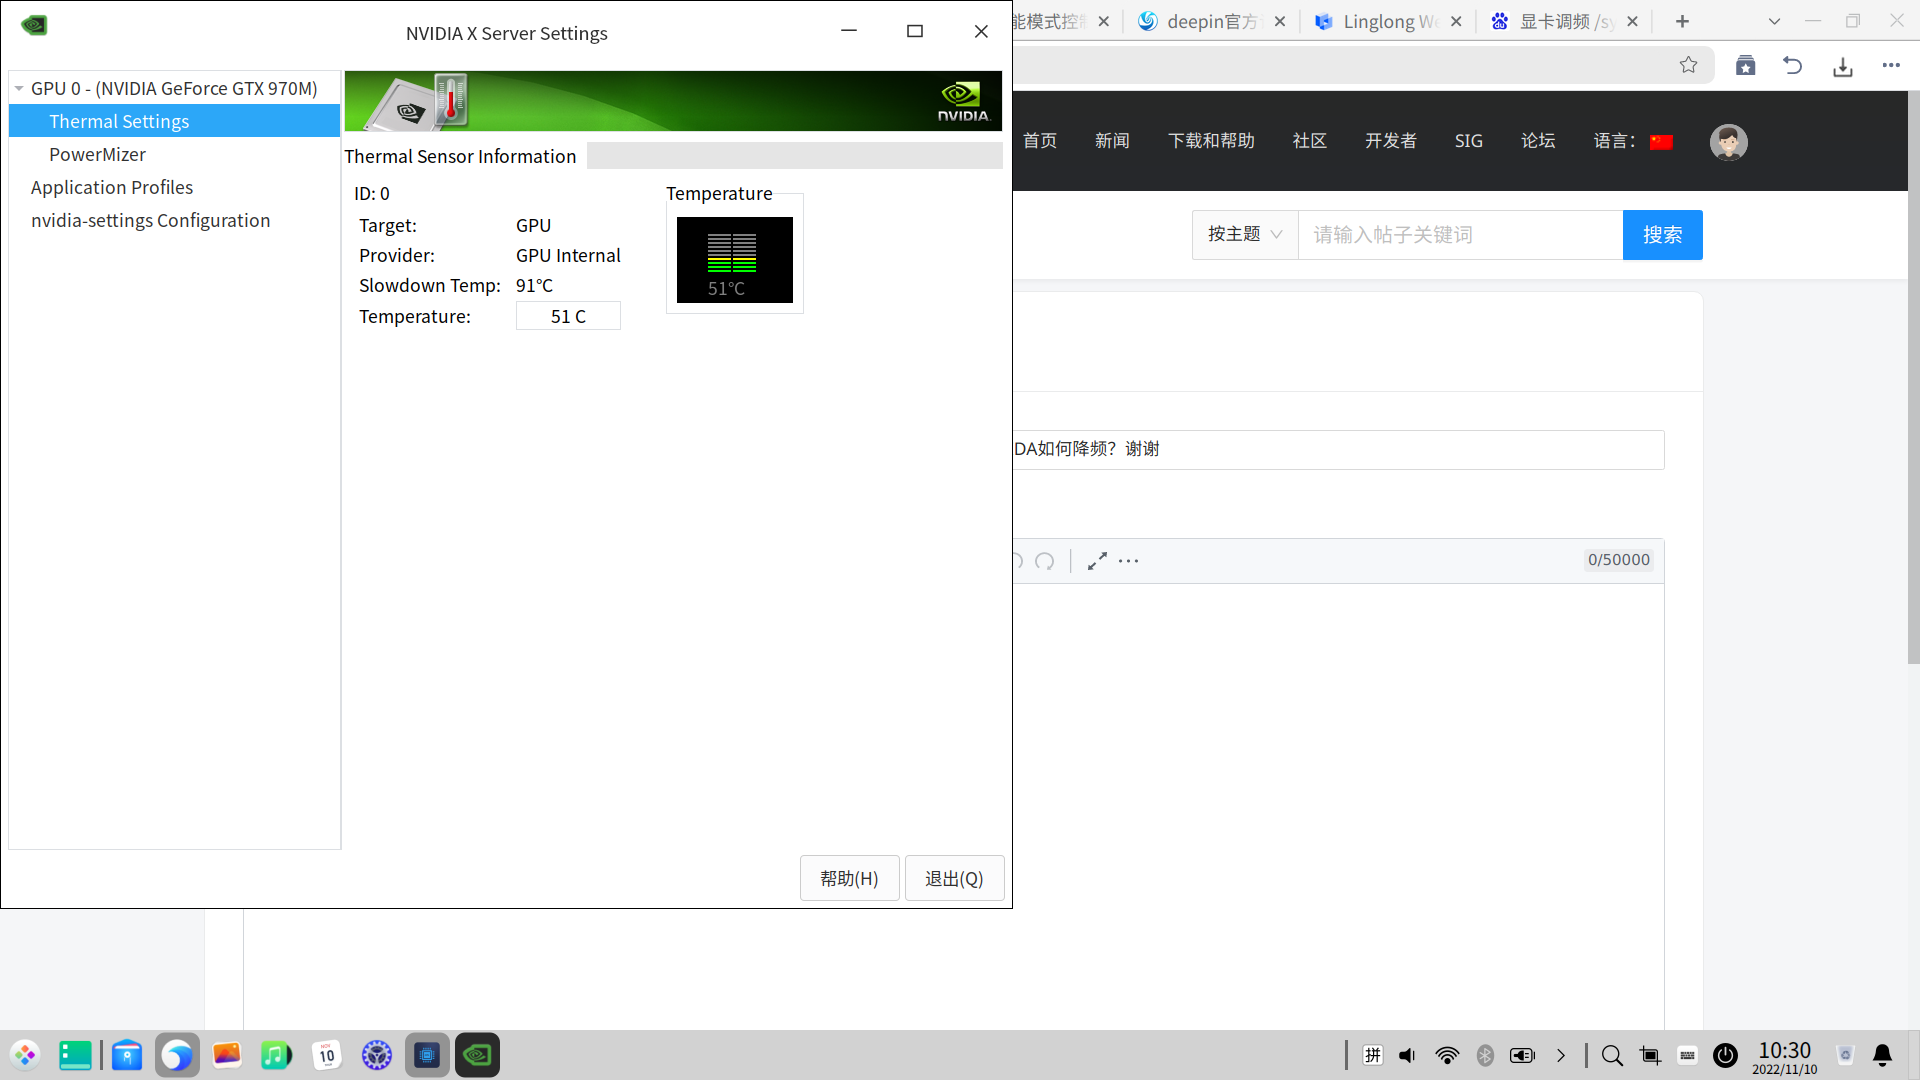This screenshot has height=1080, width=1920.
Task: Open the 论坛 forum menu item
Action: (x=1537, y=141)
